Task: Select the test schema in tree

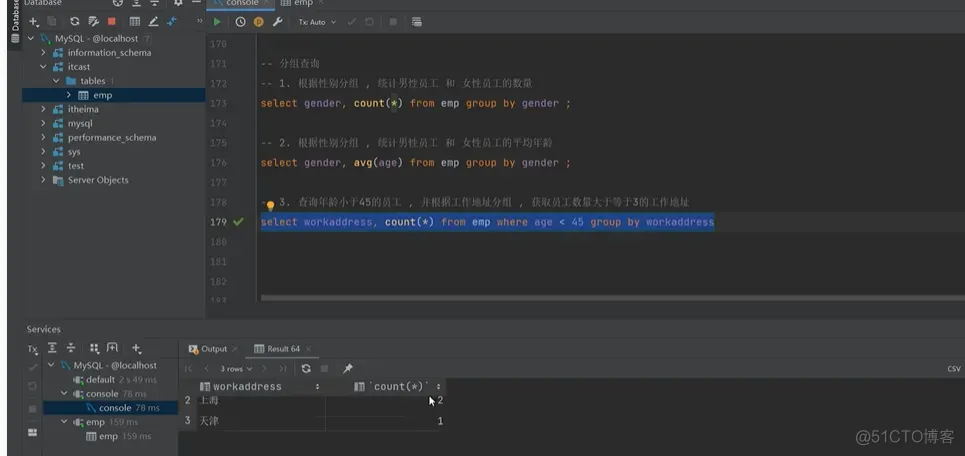Action: pyautogui.click(x=76, y=166)
